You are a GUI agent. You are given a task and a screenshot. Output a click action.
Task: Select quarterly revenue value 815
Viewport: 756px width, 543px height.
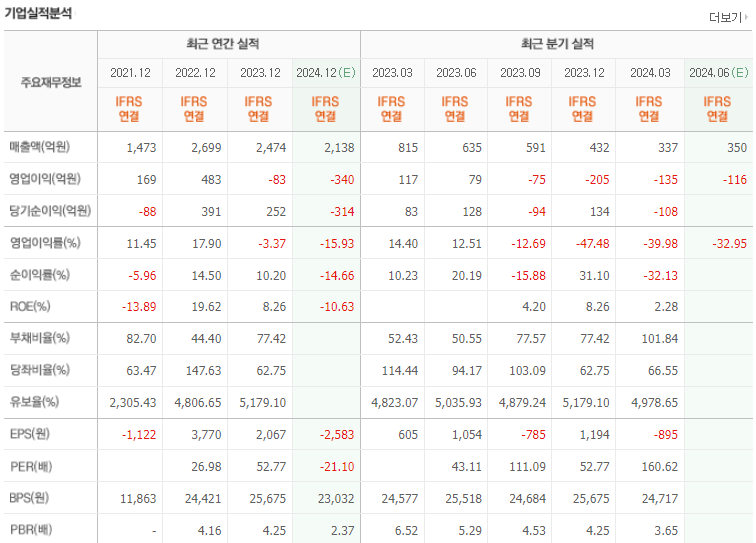(408, 148)
